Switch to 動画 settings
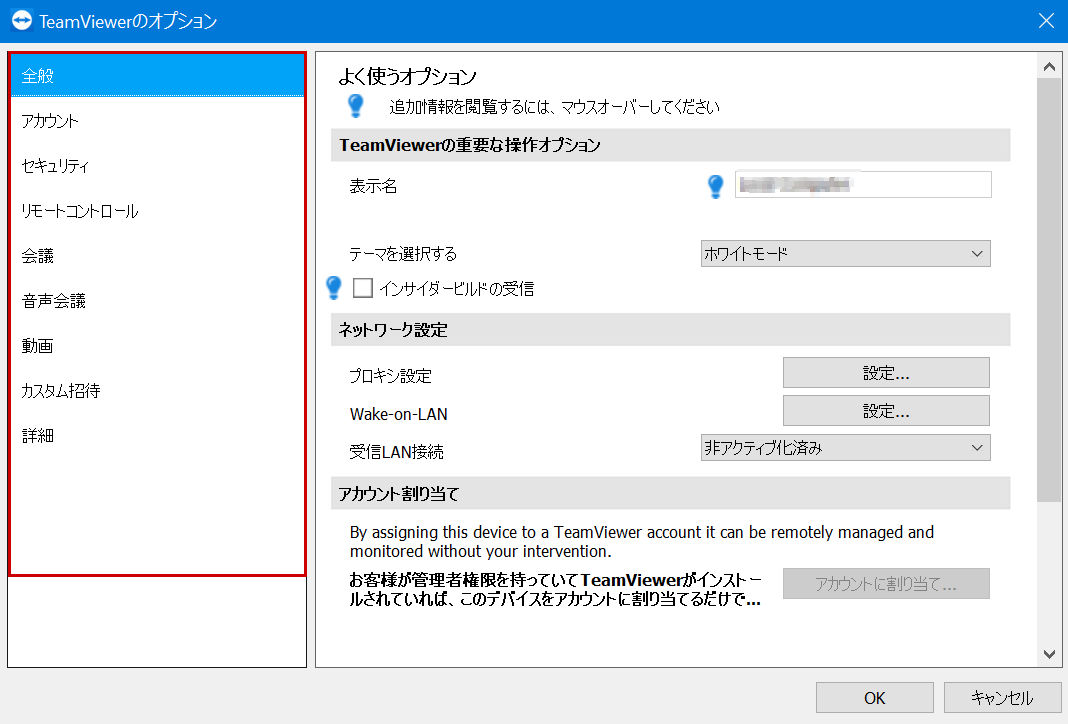The width and height of the screenshot is (1068, 724). (157, 345)
